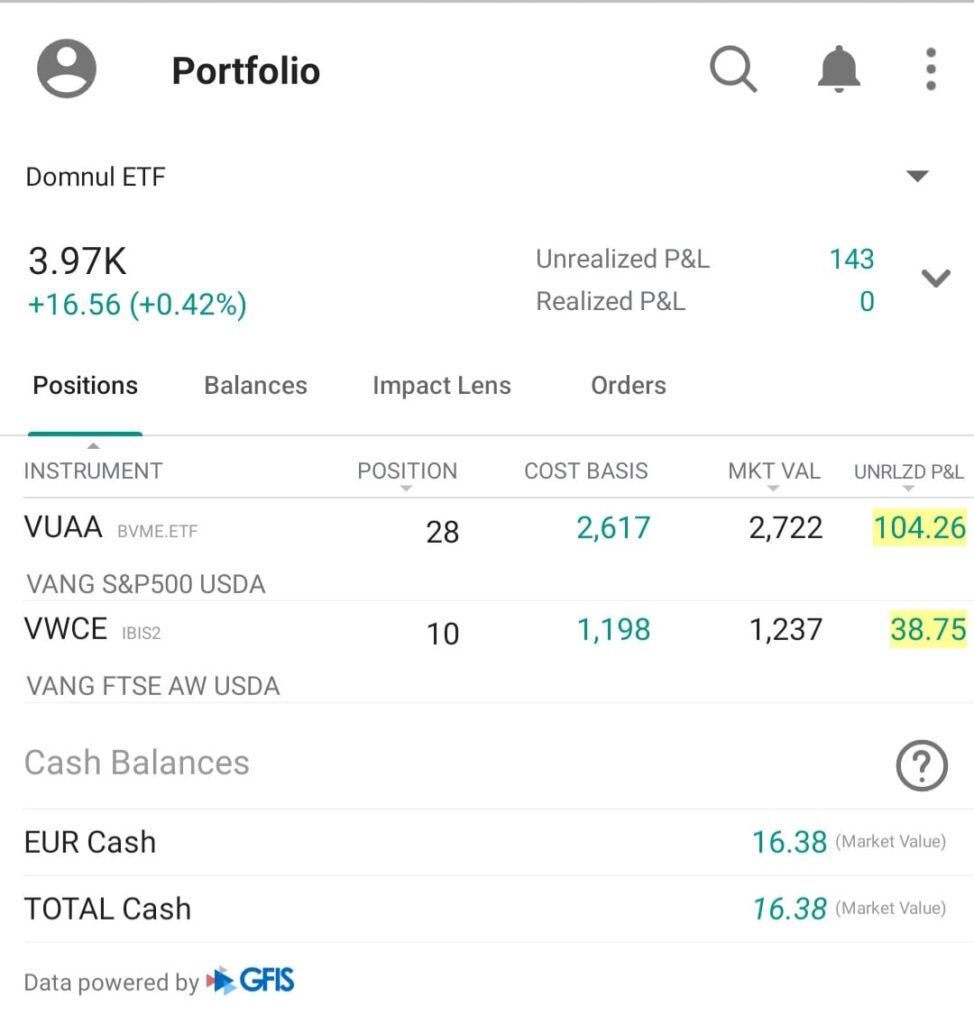The image size is (974, 1024).
Task: Sort by the MKT VAL column
Action: 773,472
